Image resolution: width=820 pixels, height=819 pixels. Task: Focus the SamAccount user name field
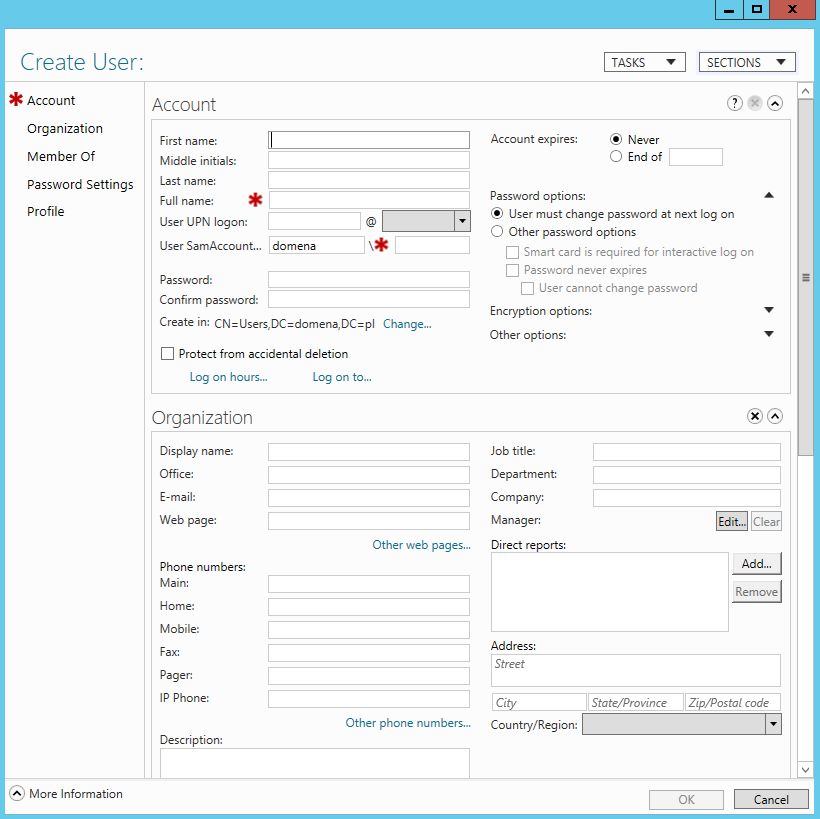tap(432, 245)
